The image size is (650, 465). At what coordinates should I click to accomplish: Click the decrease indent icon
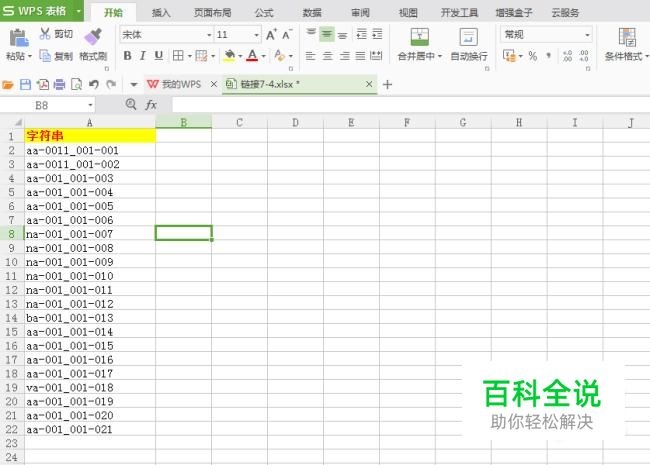361,34
